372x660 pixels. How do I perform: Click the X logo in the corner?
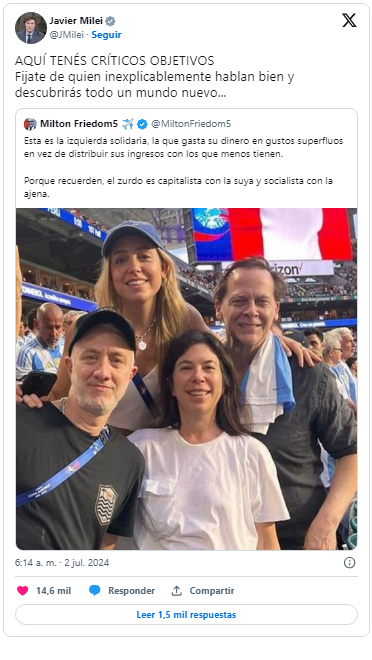pyautogui.click(x=349, y=20)
